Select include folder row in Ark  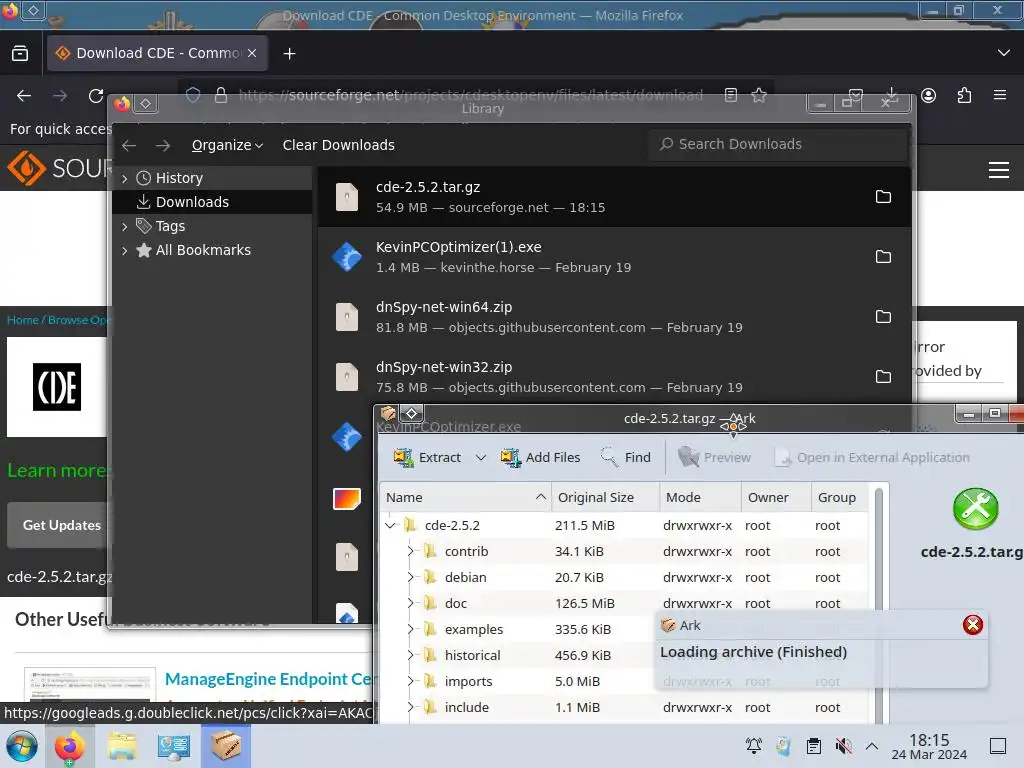626,707
